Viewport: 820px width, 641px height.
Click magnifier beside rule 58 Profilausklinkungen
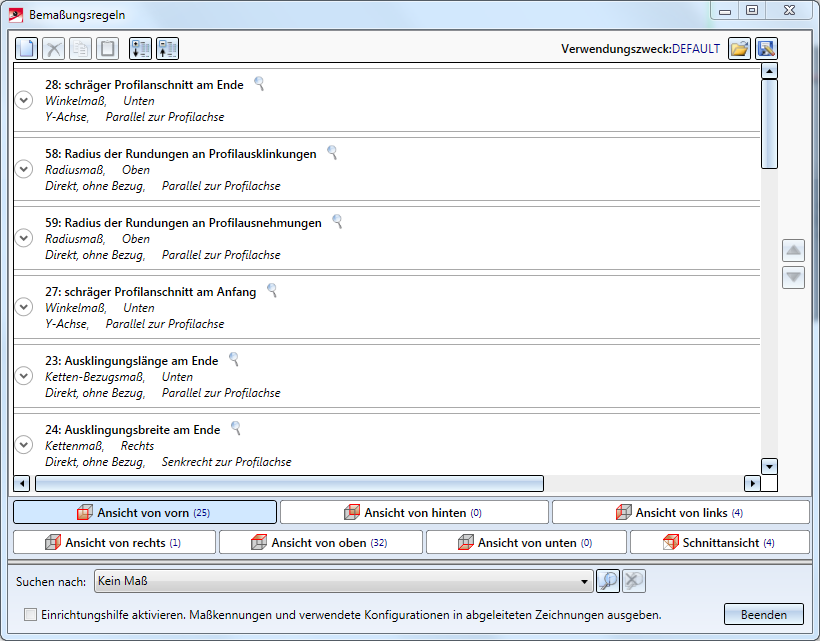(332, 152)
